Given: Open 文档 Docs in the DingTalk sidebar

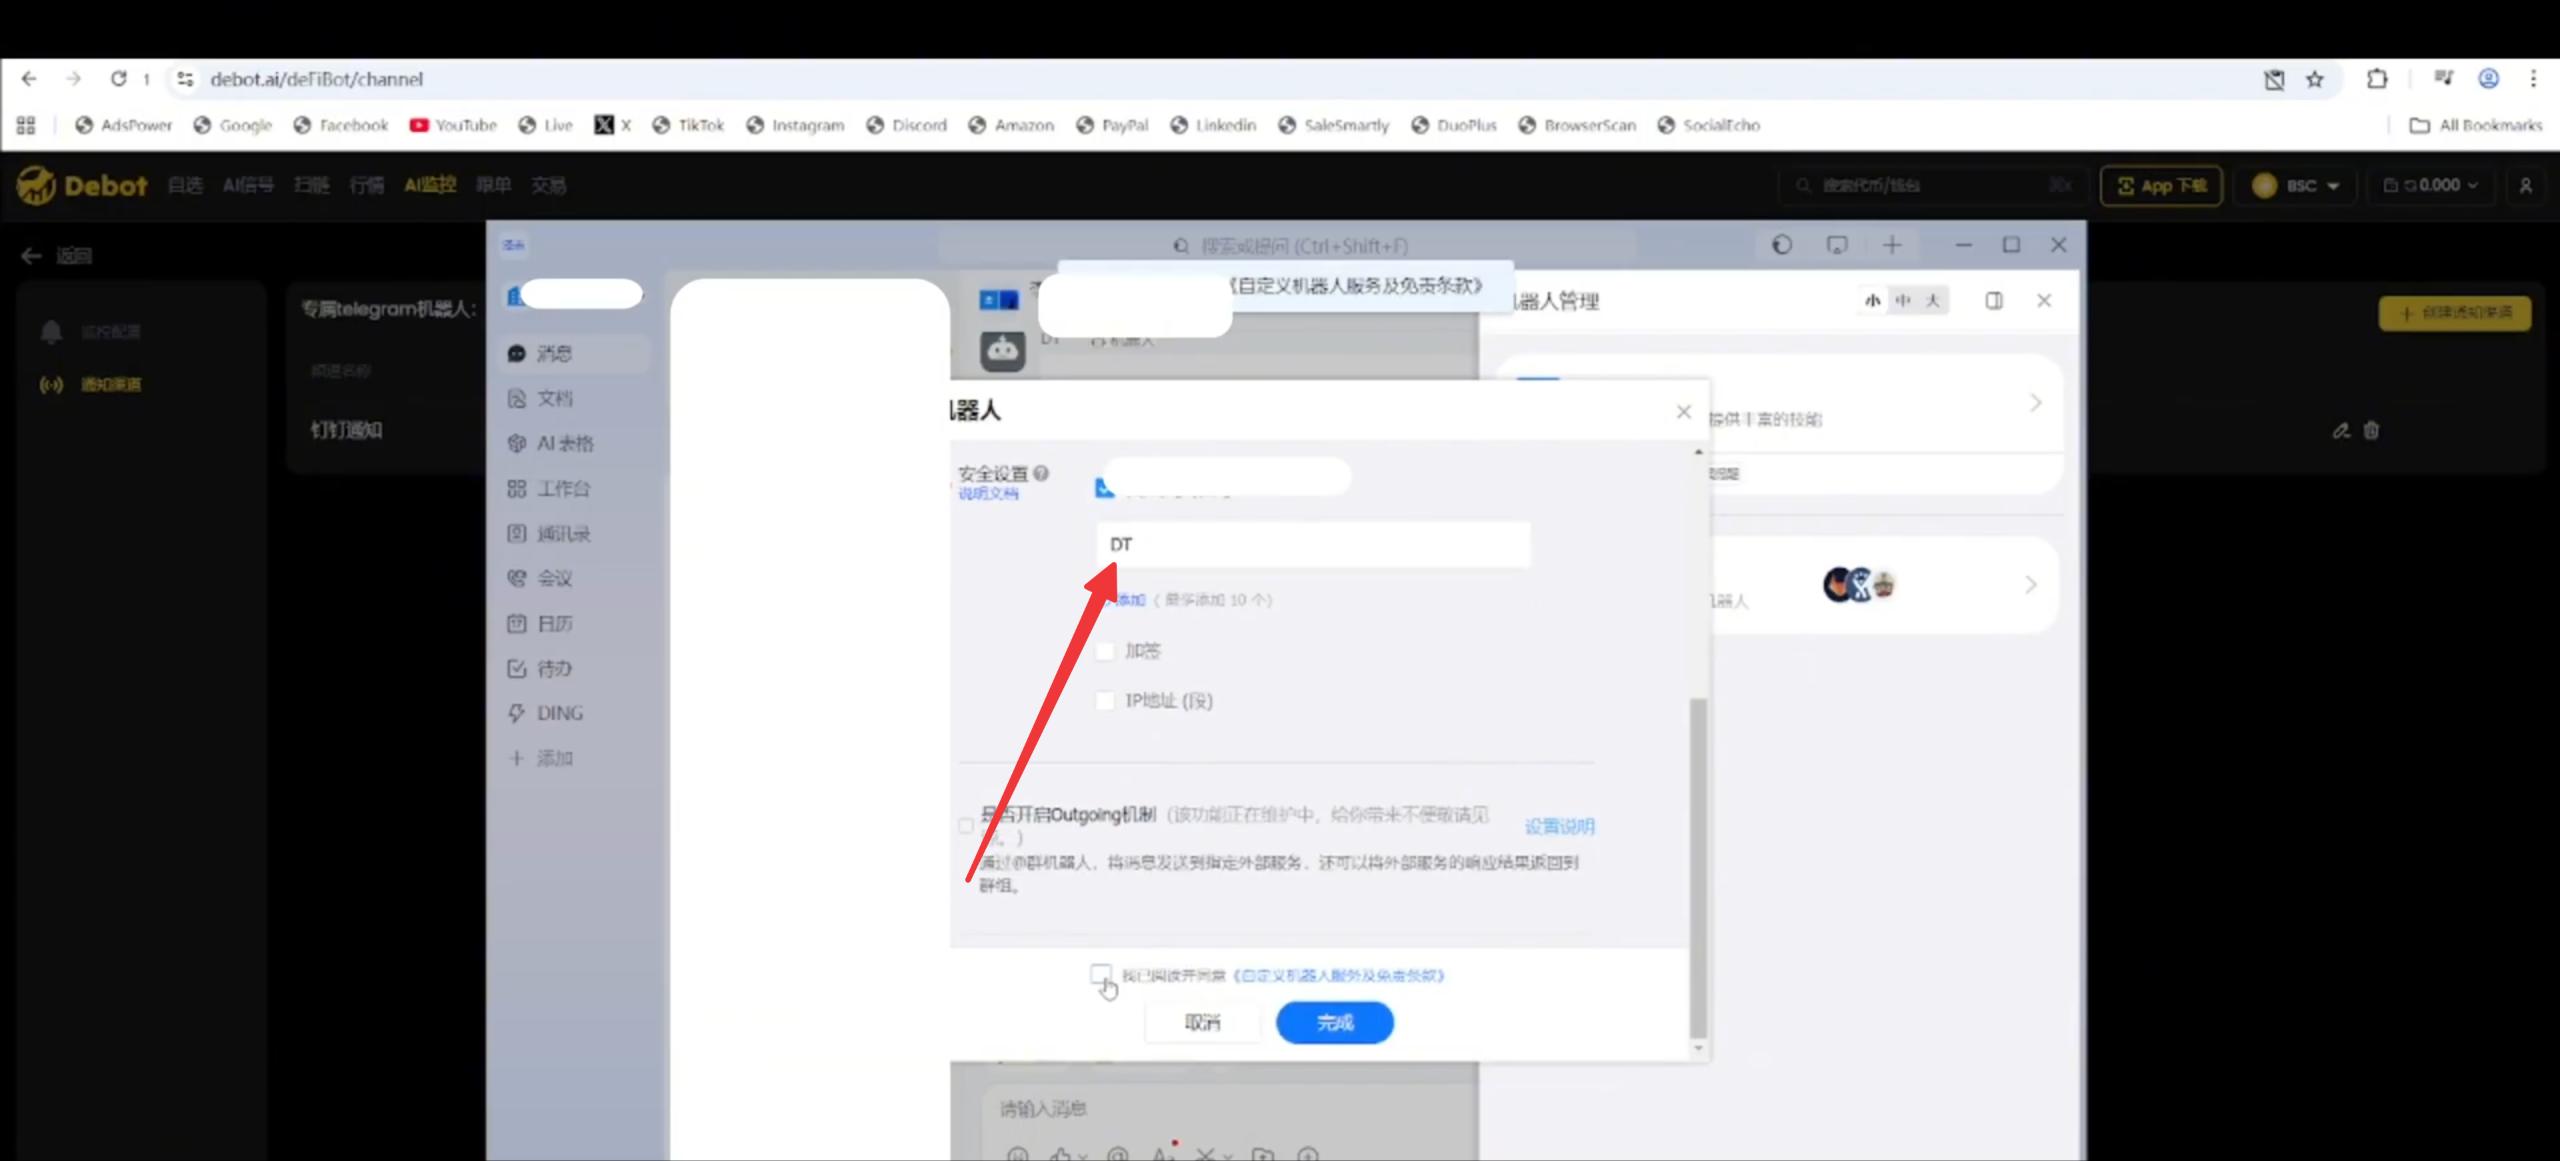Looking at the screenshot, I should [x=554, y=397].
